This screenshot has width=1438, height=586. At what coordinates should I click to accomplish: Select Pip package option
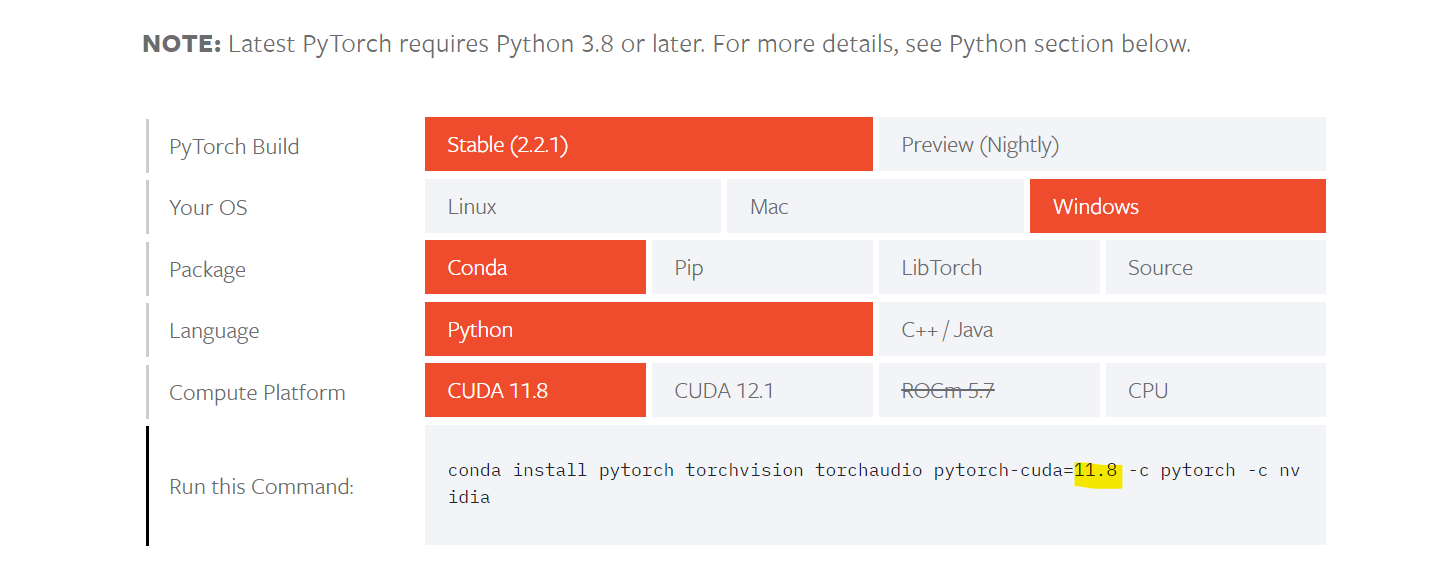762,267
